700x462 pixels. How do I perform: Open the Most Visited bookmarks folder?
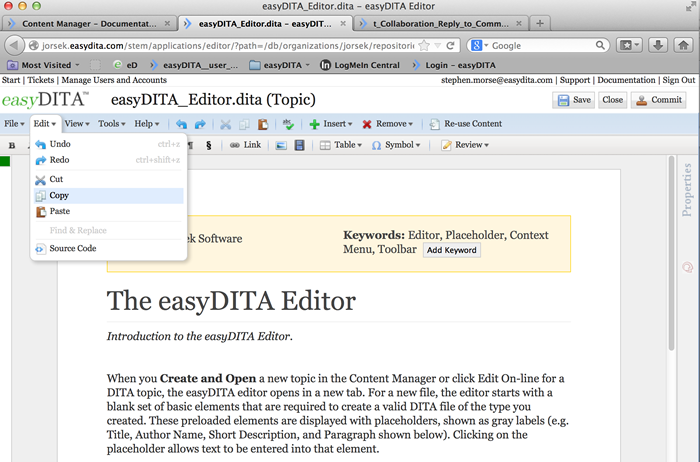tap(43, 65)
